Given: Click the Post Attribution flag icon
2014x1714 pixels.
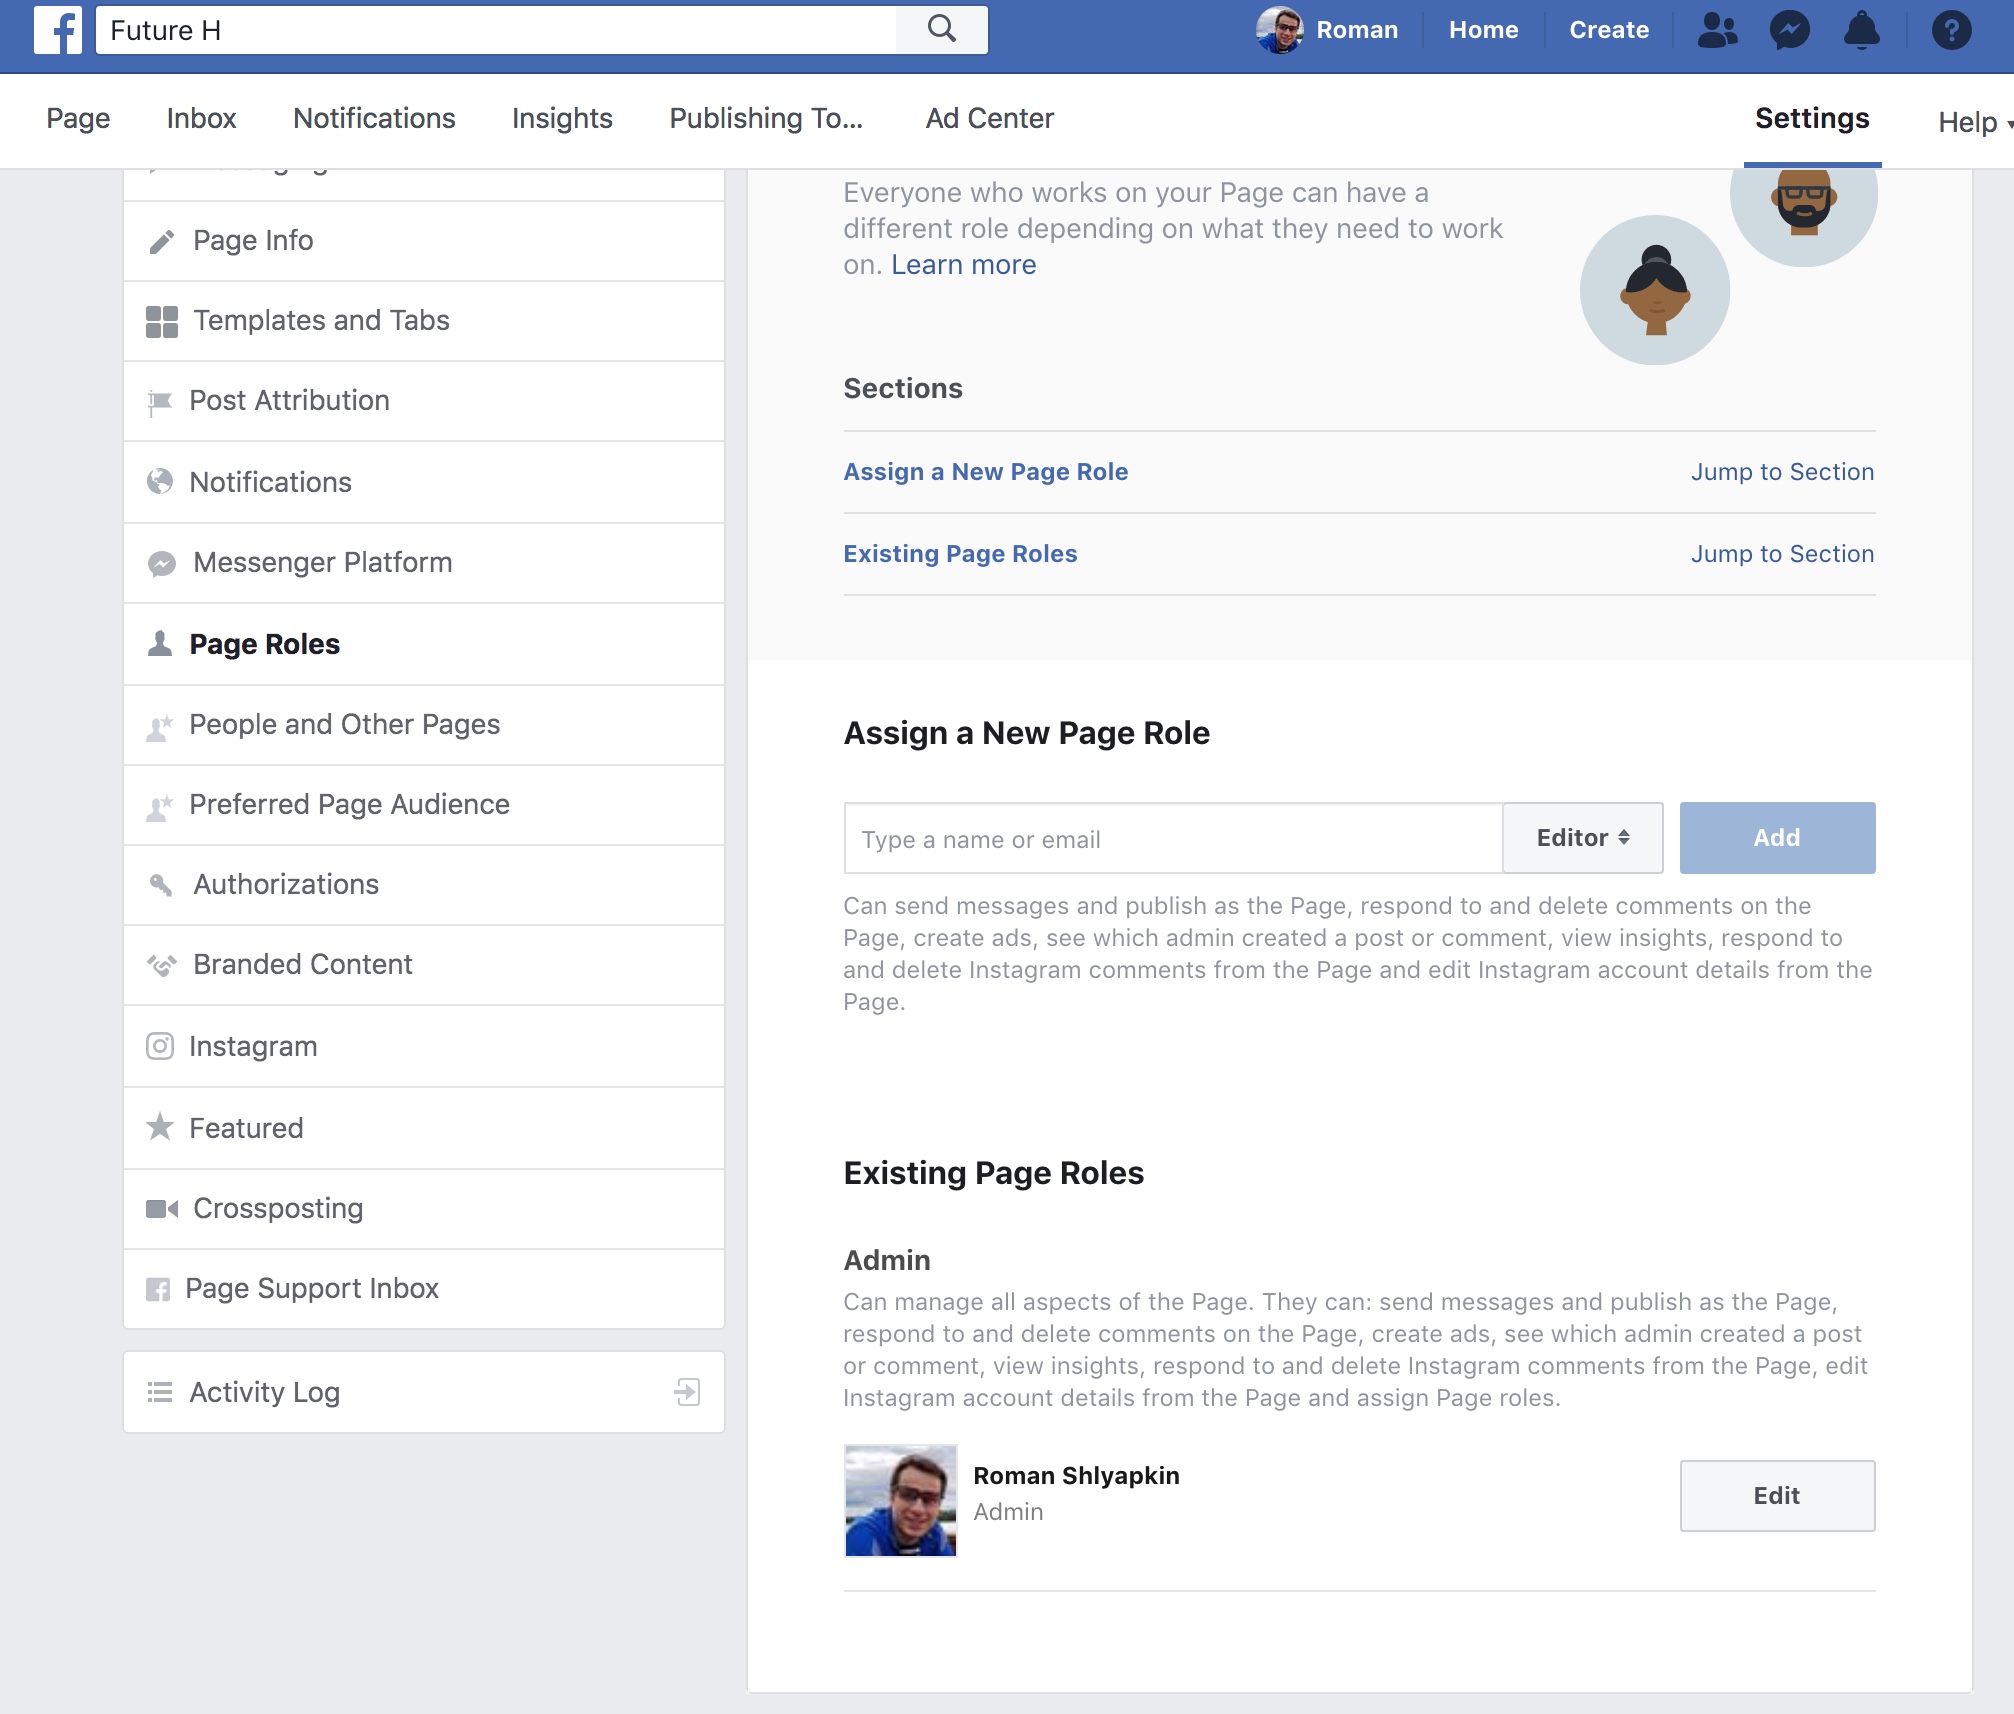Looking at the screenshot, I should 159,402.
